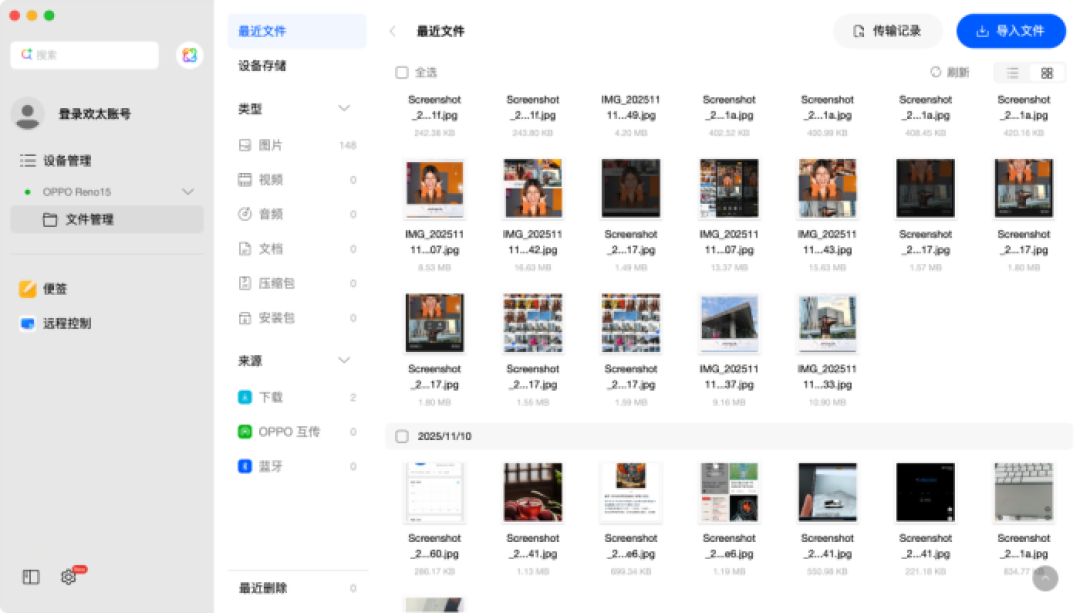Viewport: 1080px width, 613px height.
Task: Switch to grid view icon
Action: click(1047, 73)
